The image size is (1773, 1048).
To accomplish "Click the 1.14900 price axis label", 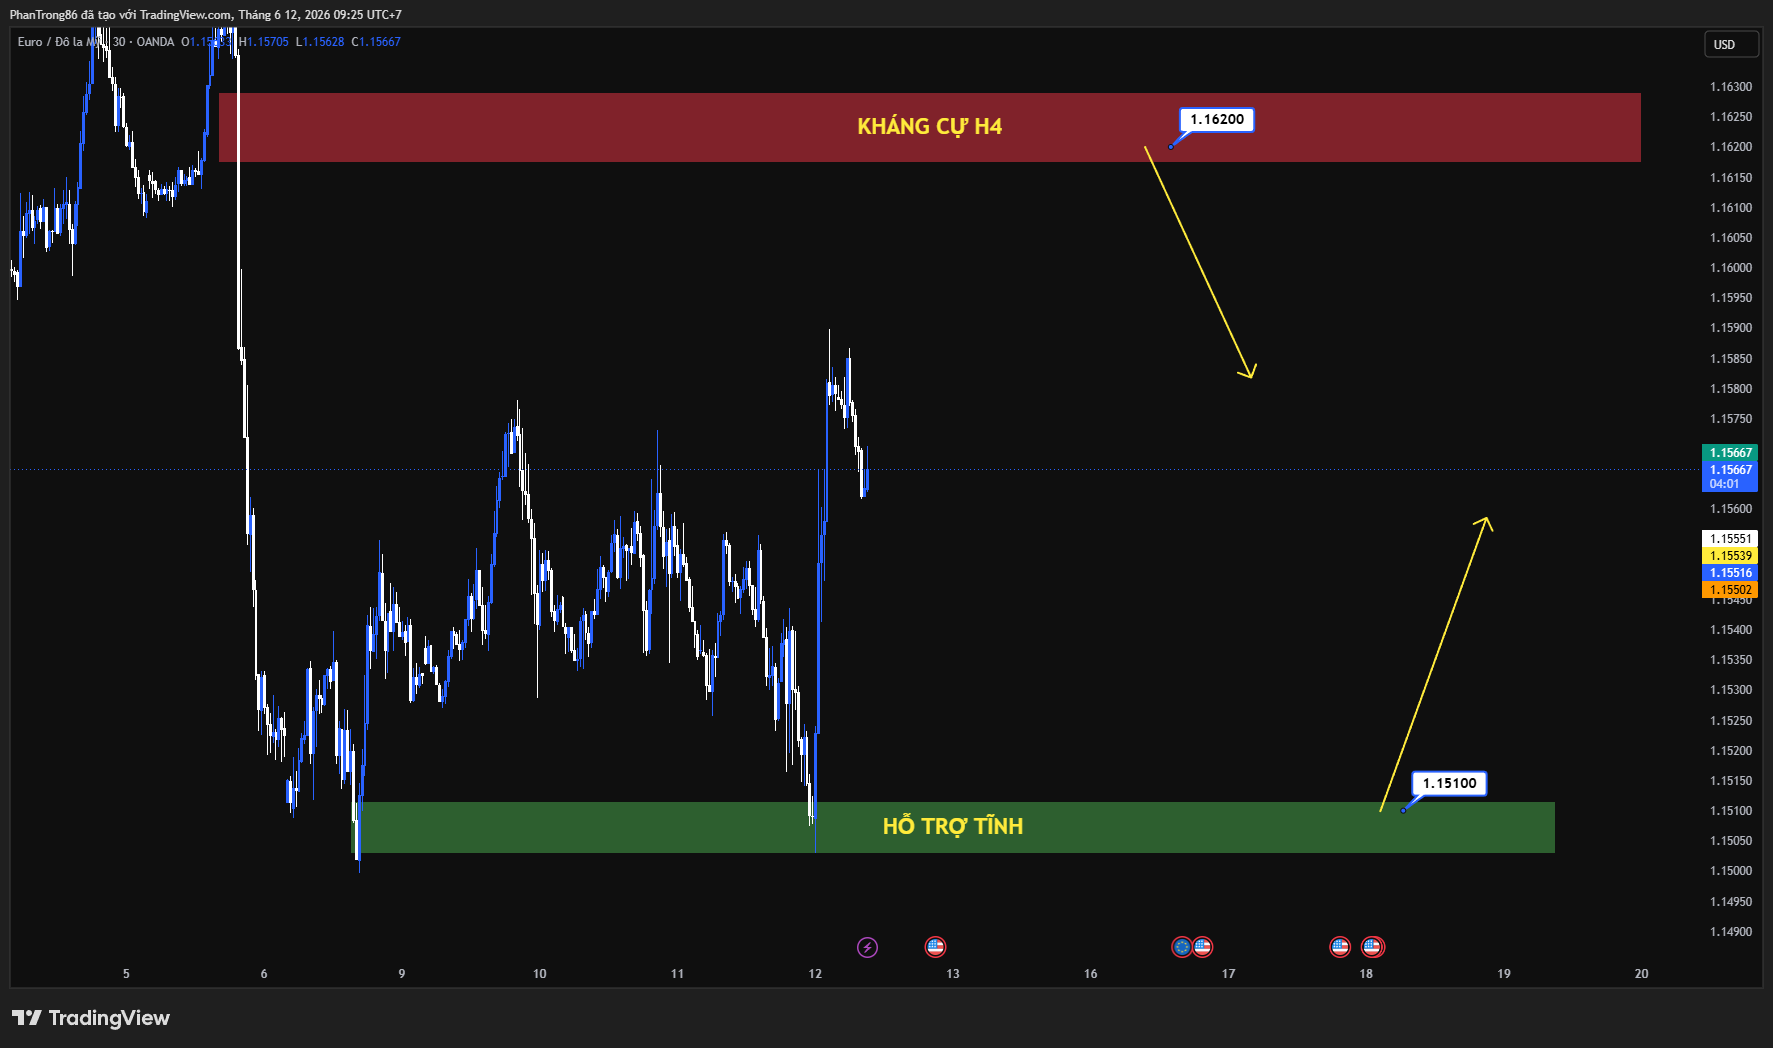I will [x=1731, y=932].
